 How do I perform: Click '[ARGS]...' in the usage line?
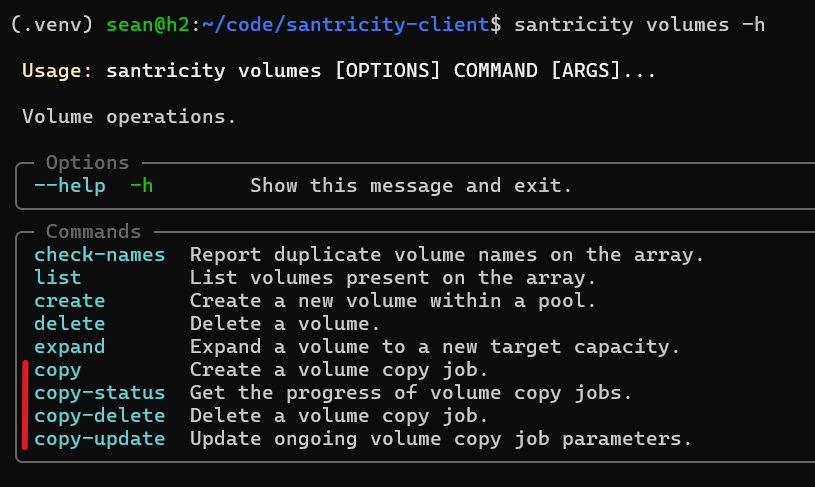(x=603, y=70)
